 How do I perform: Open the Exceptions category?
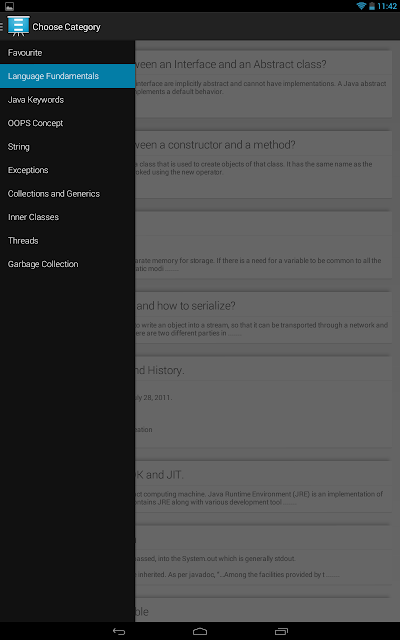(67, 170)
